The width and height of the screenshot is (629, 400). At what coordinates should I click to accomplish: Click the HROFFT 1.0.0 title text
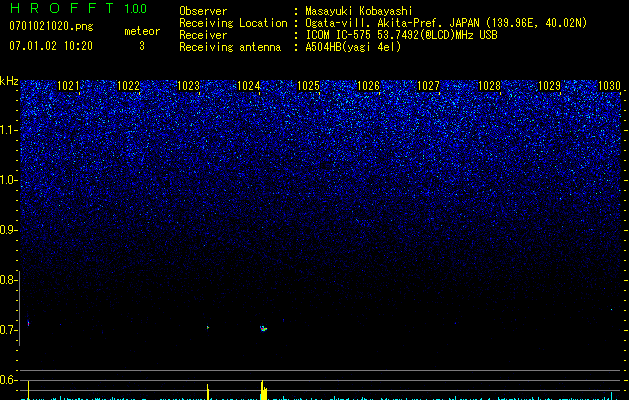pos(78,8)
